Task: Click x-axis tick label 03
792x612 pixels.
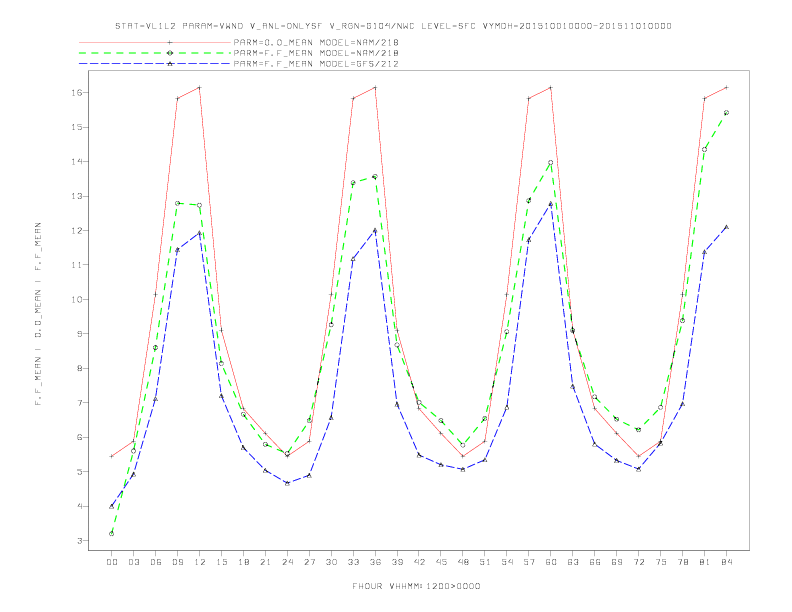Action: pos(133,562)
